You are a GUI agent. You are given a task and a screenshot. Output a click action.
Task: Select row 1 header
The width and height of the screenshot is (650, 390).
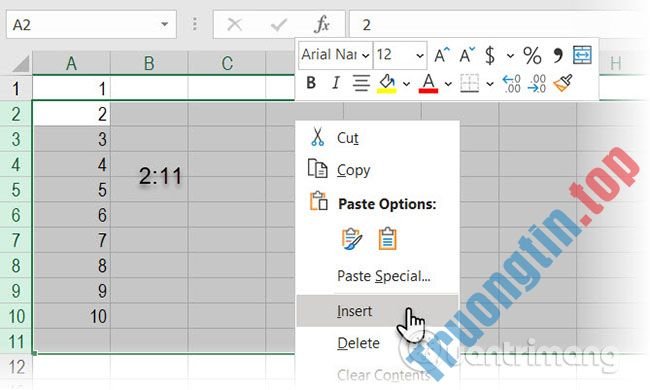click(x=16, y=88)
